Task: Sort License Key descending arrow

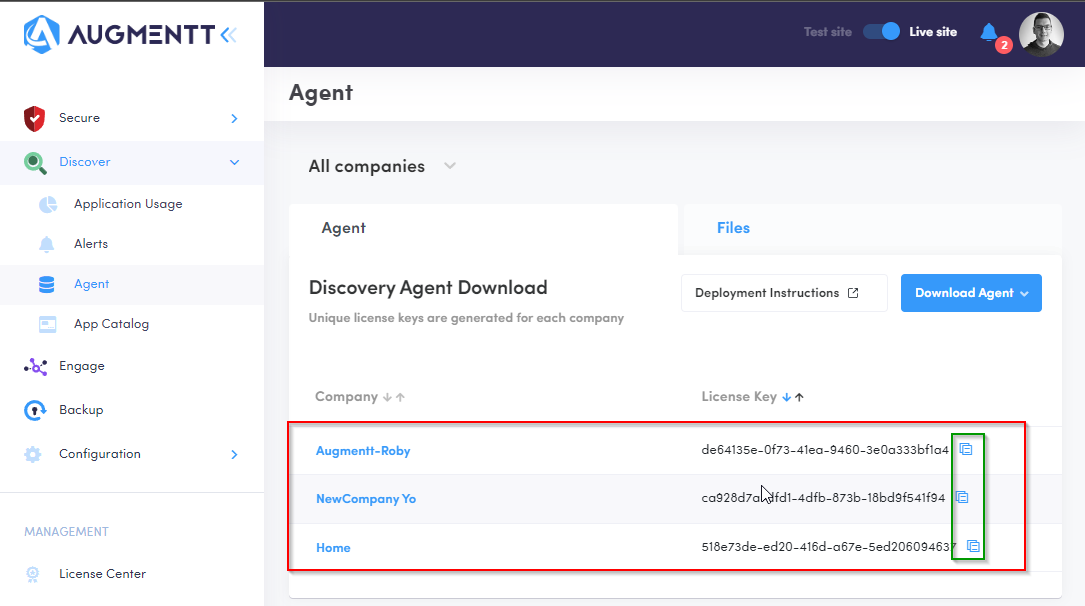Action: point(786,397)
